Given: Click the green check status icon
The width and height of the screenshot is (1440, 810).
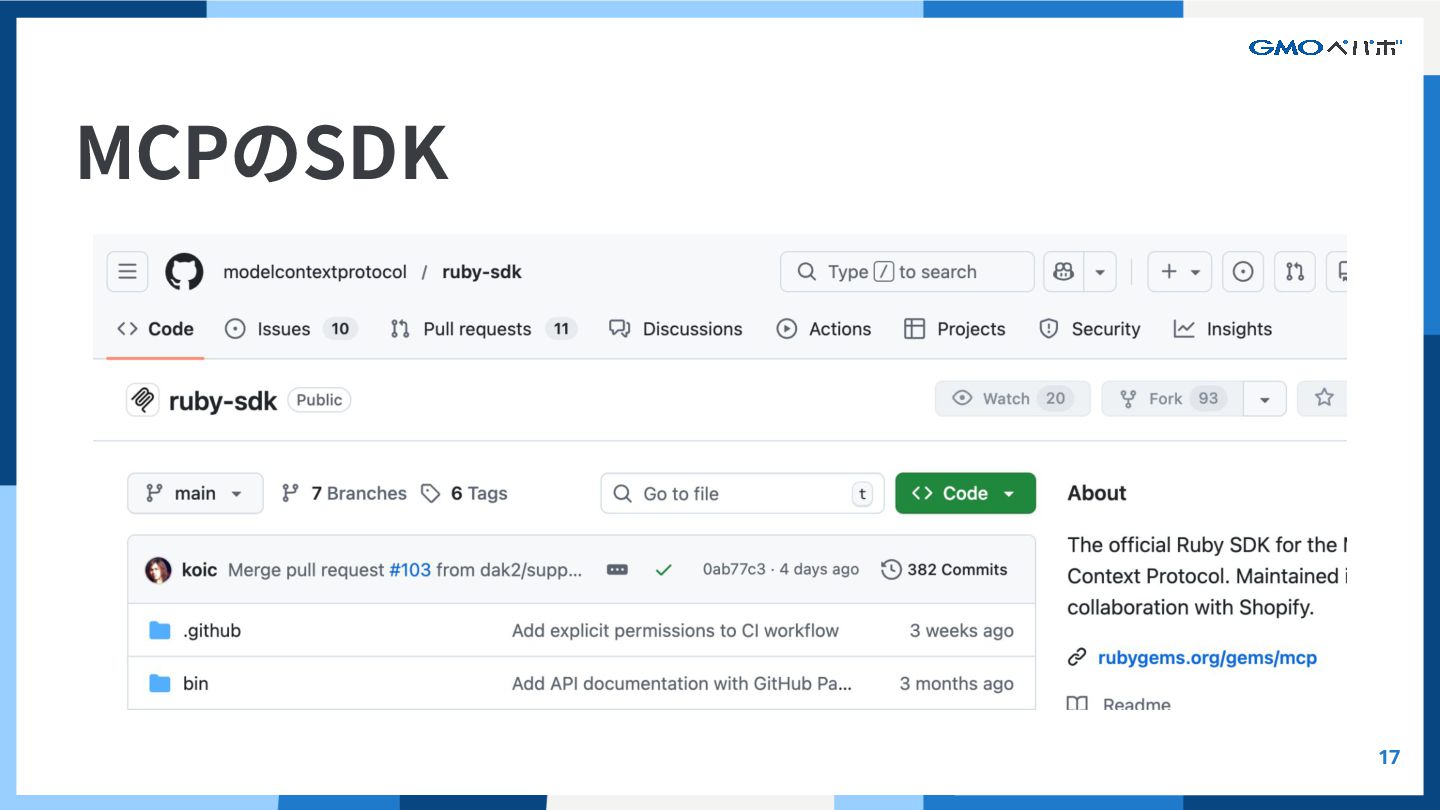Looking at the screenshot, I should click(x=663, y=570).
